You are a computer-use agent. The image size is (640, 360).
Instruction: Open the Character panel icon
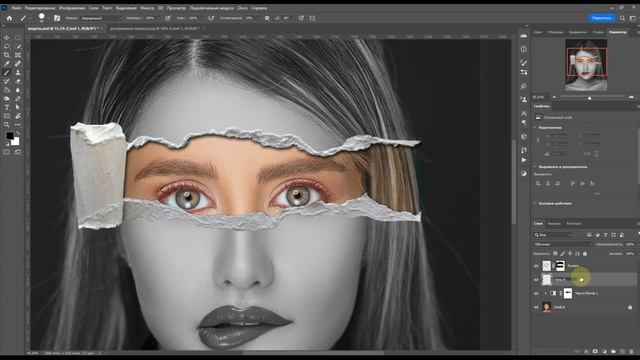[x=524, y=113]
